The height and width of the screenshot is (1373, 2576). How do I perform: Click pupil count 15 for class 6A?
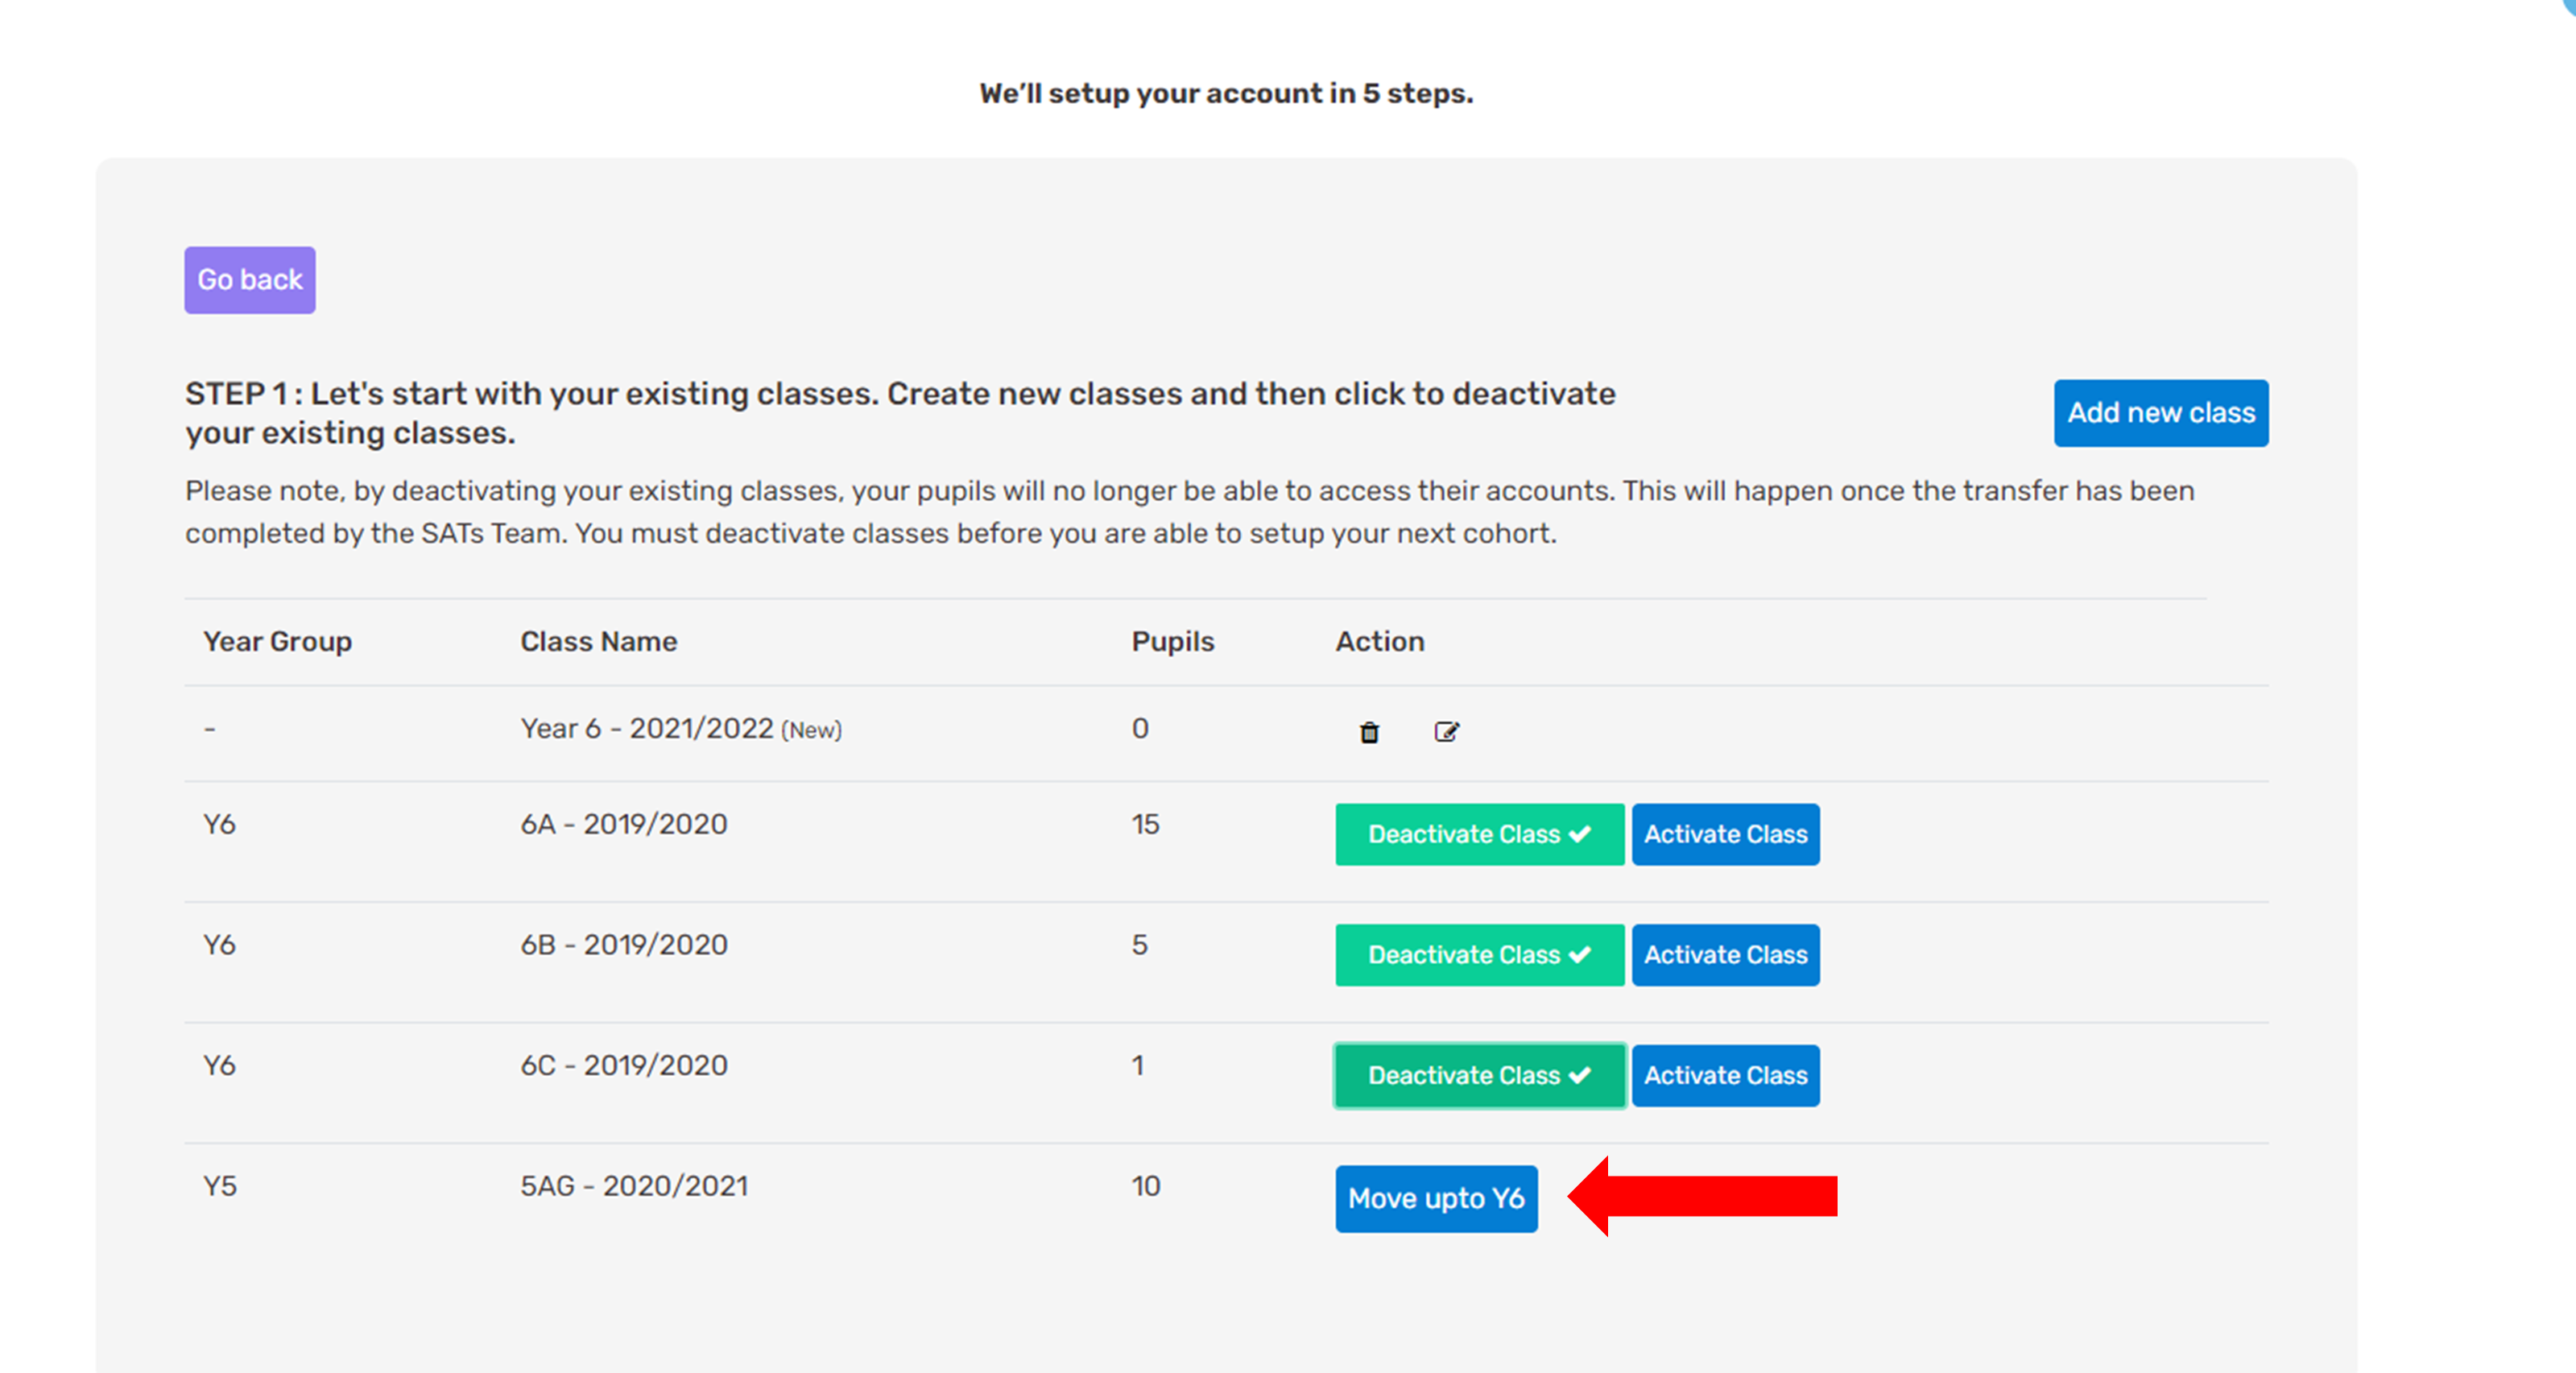1145,824
